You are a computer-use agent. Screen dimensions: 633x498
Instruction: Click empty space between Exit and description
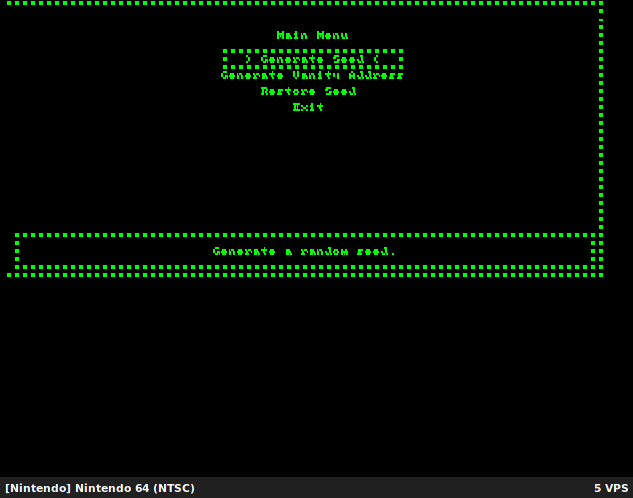pyautogui.click(x=308, y=170)
